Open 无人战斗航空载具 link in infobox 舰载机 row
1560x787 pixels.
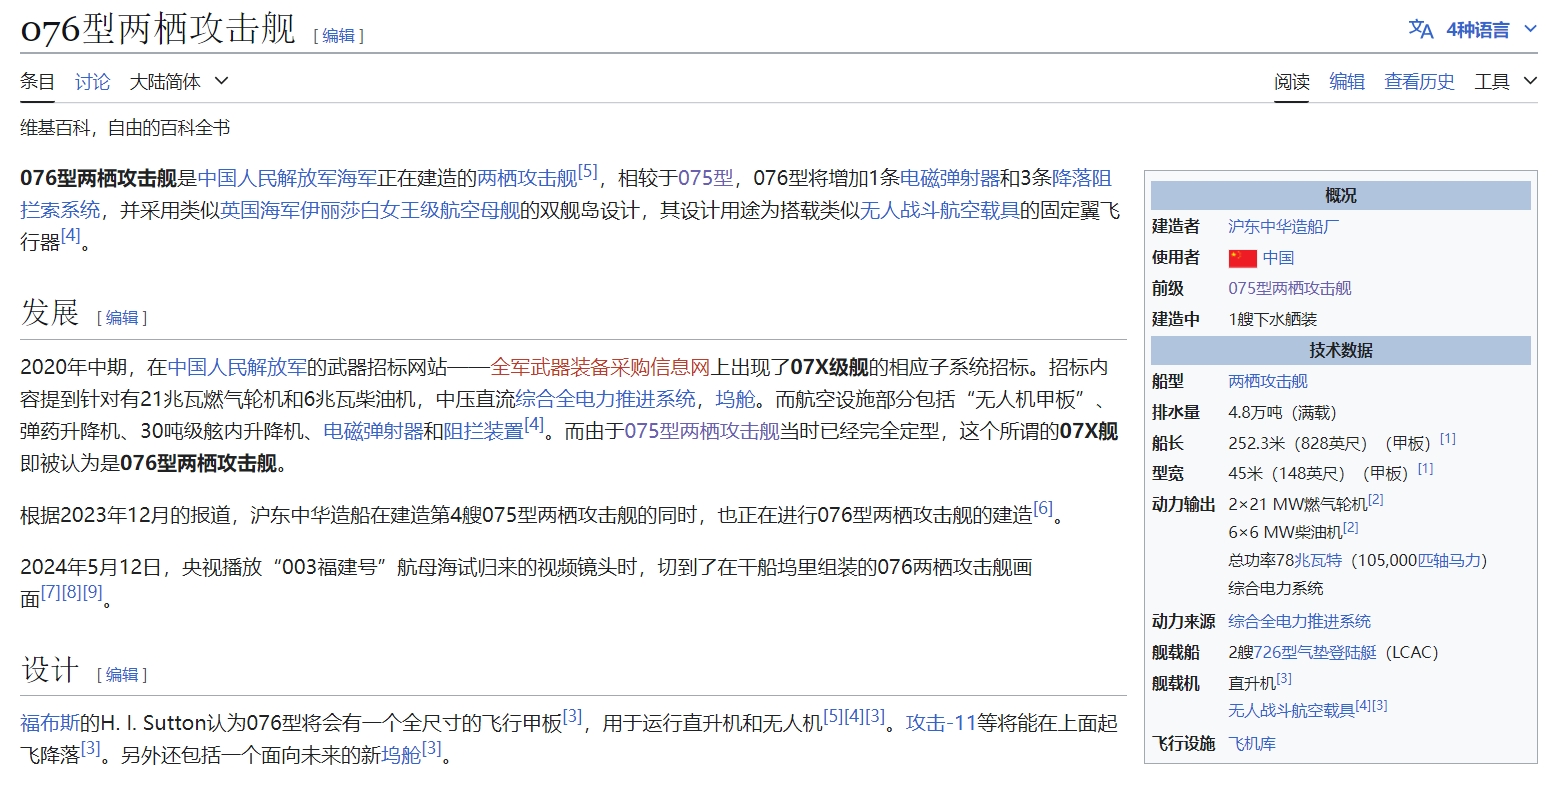tap(1291, 711)
